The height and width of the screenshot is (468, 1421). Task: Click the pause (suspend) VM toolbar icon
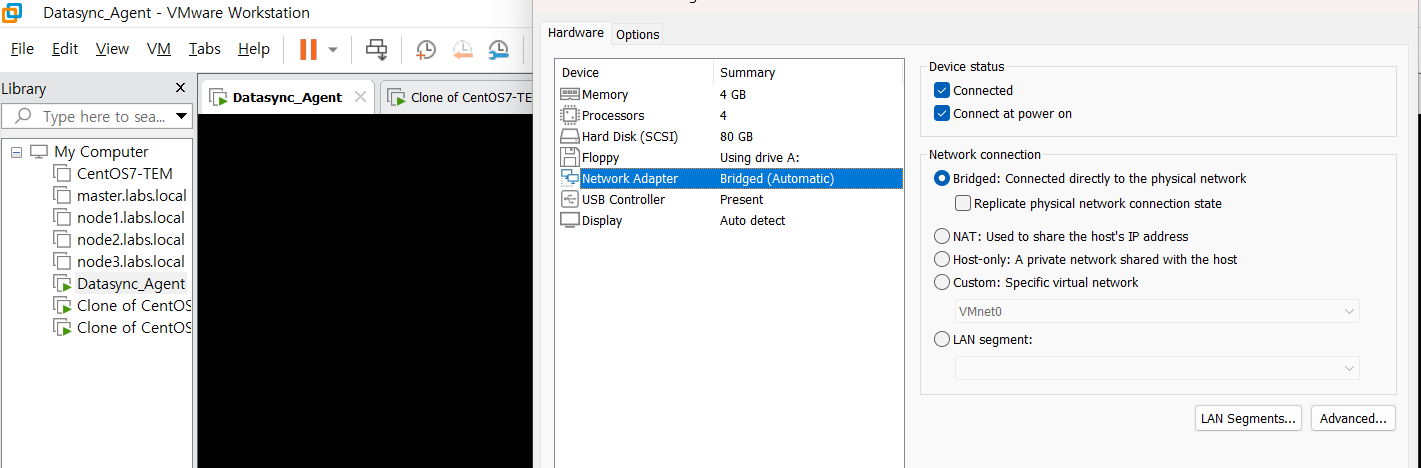308,49
